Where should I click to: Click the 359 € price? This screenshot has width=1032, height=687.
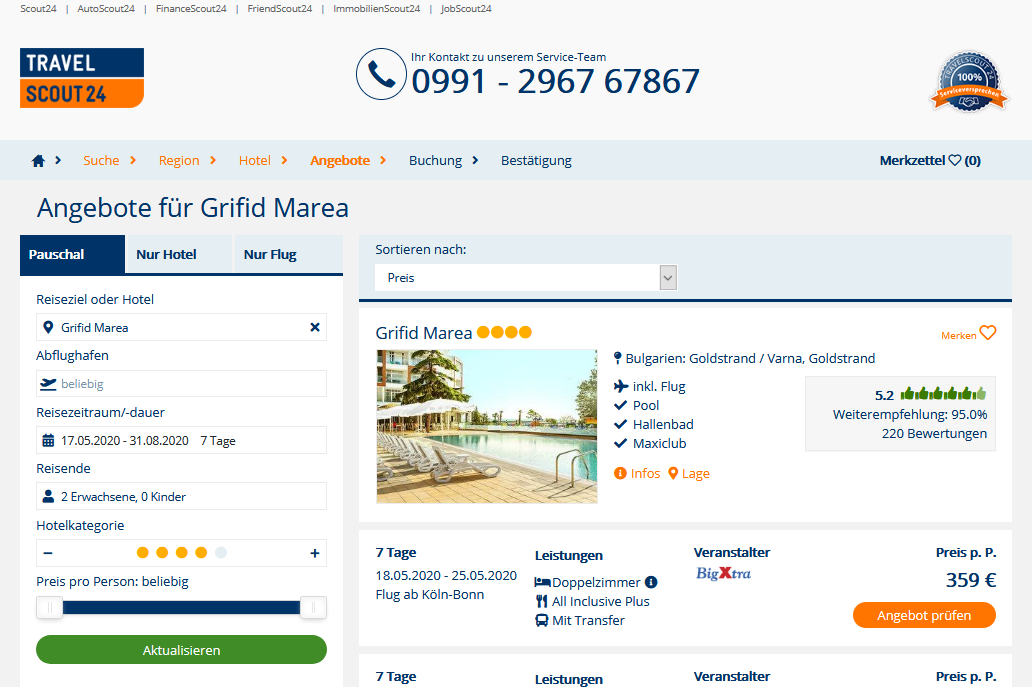[971, 580]
